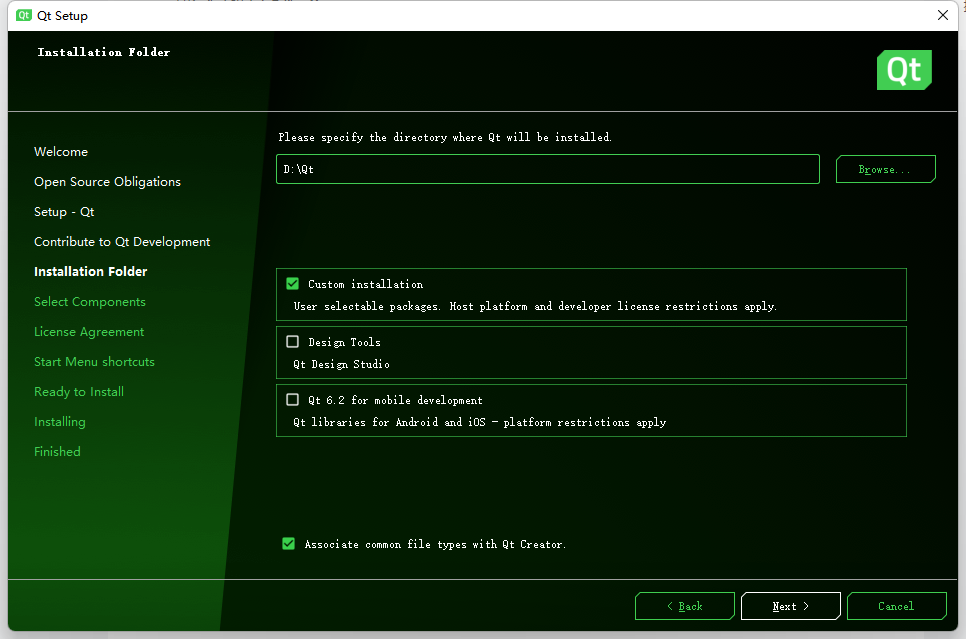Go Back to the previous page
Screen dimensions: 966x639
coord(684,606)
